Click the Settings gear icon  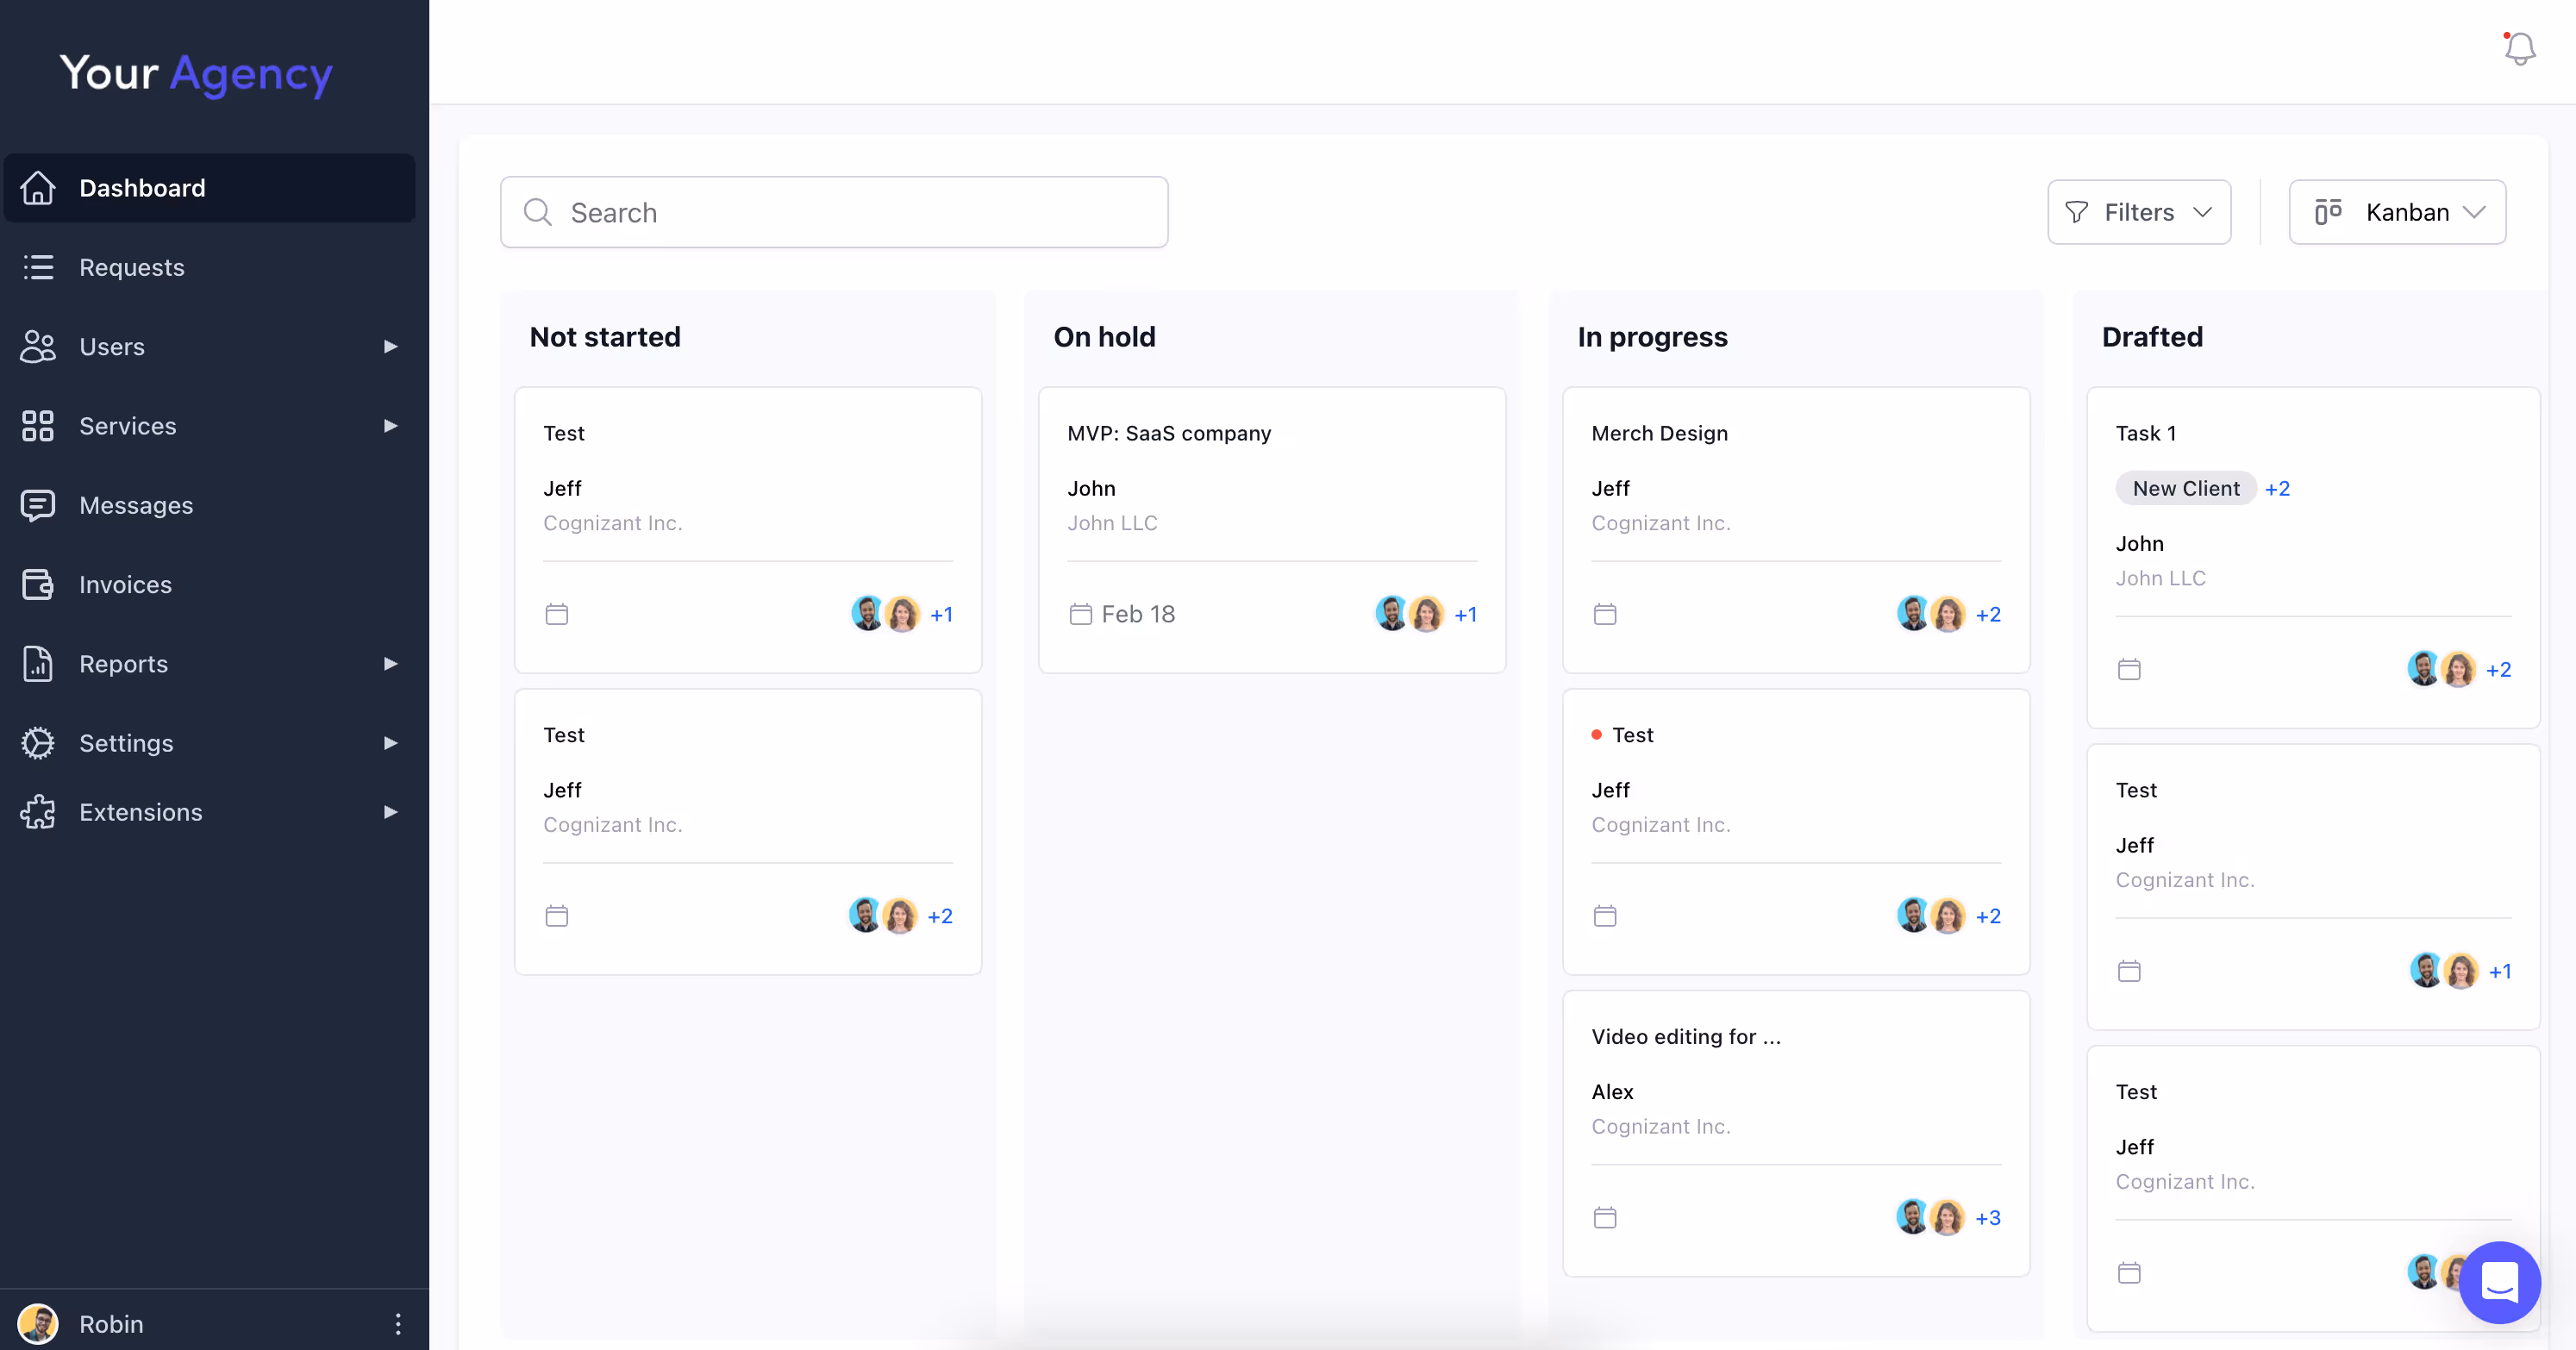(38, 743)
